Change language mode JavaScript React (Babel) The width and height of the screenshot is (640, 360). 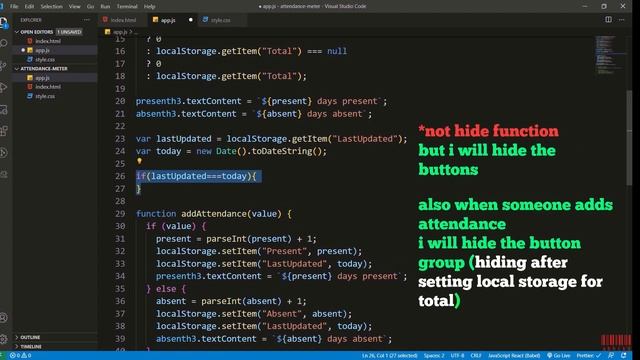tap(514, 356)
